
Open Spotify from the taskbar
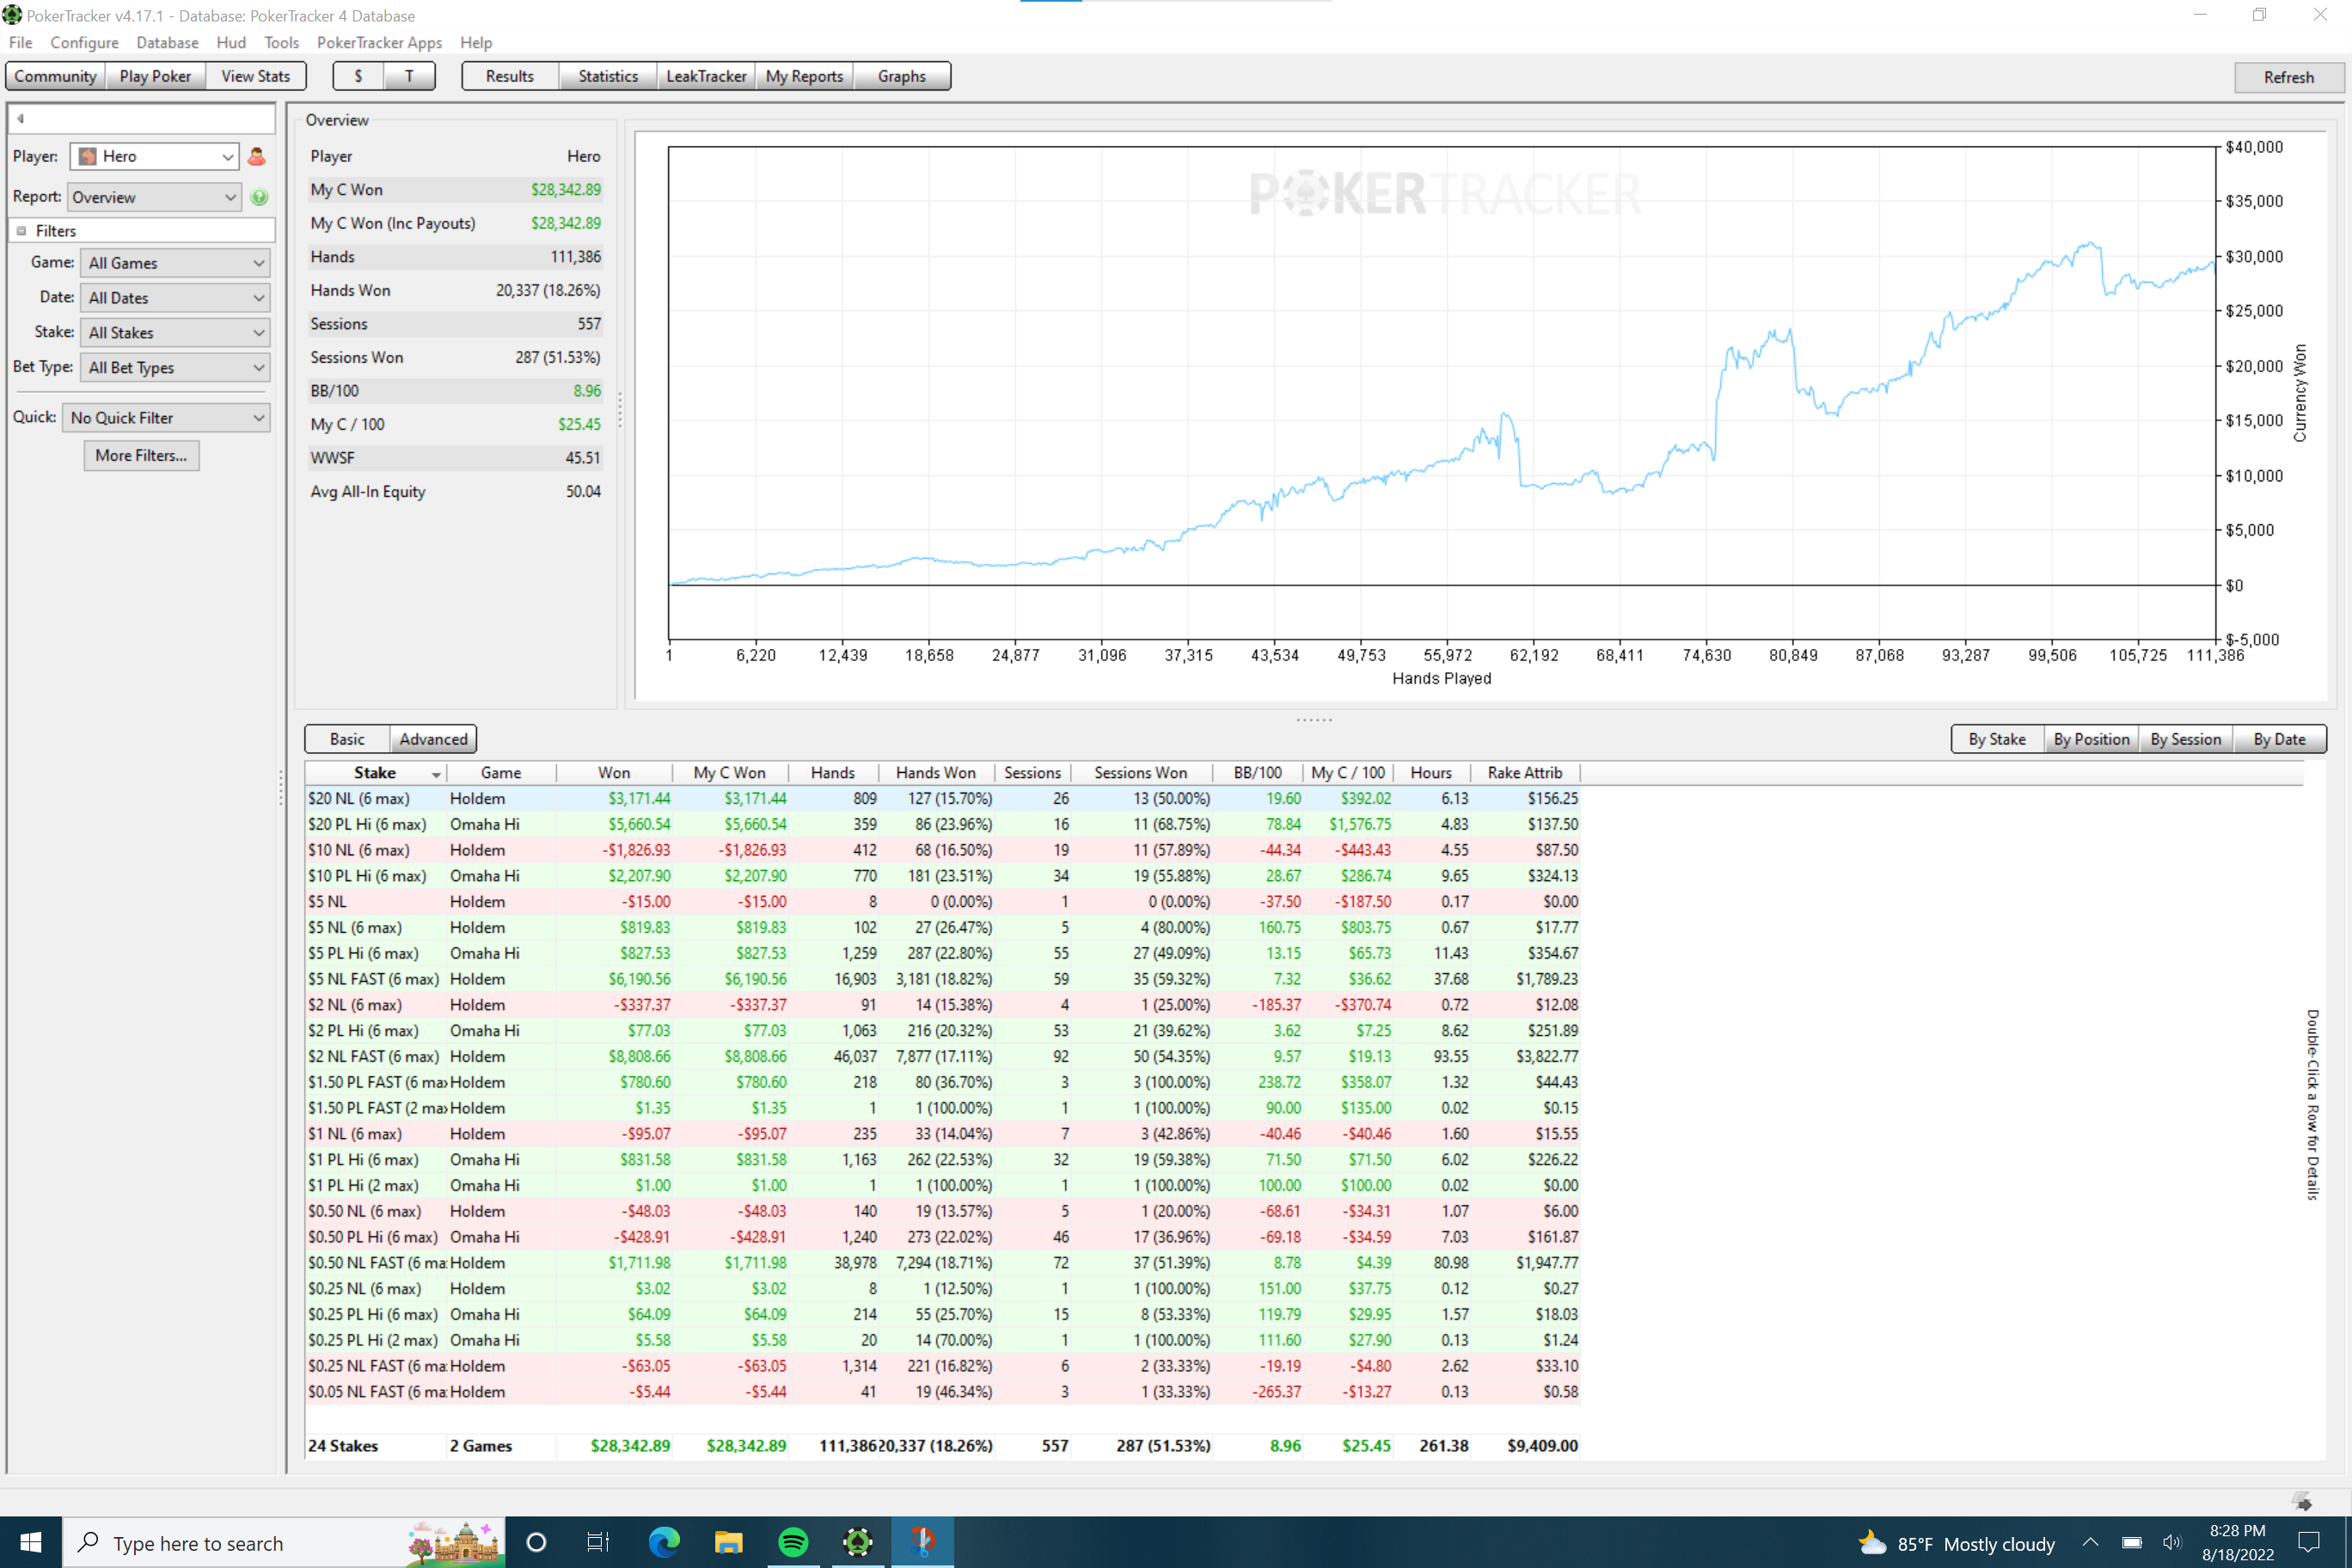(793, 1542)
